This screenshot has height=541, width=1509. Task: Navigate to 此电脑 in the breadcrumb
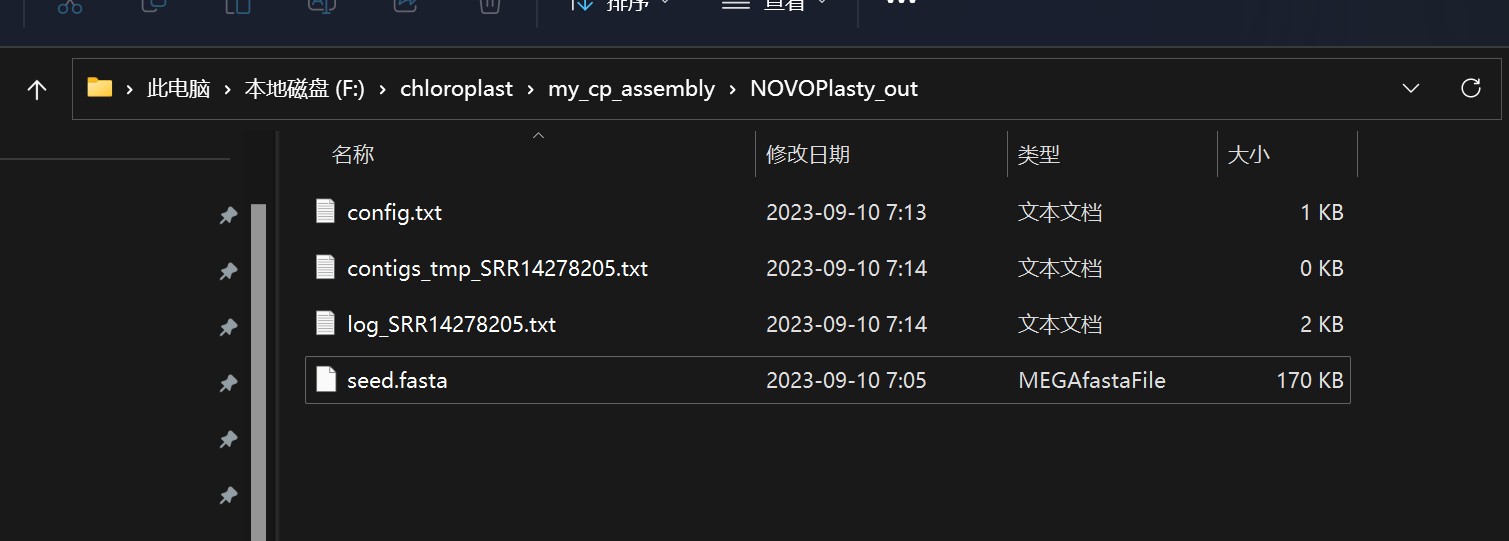tap(178, 89)
